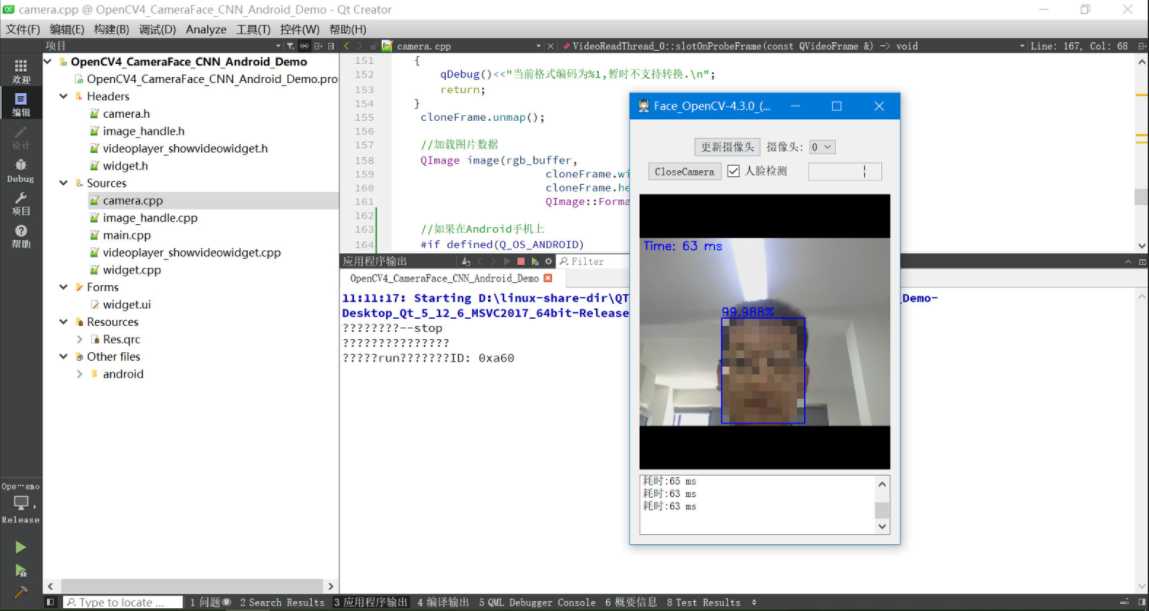Open the 项目 (Projects) wrench mode

click(x=20, y=202)
